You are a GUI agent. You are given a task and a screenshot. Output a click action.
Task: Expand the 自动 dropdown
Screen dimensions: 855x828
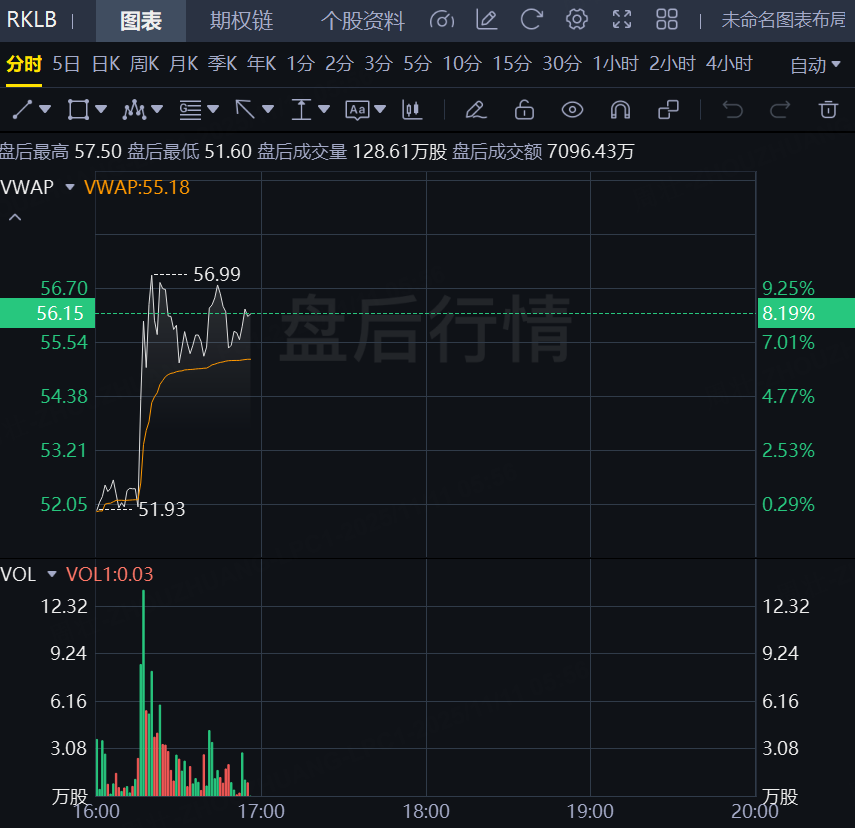tap(815, 66)
